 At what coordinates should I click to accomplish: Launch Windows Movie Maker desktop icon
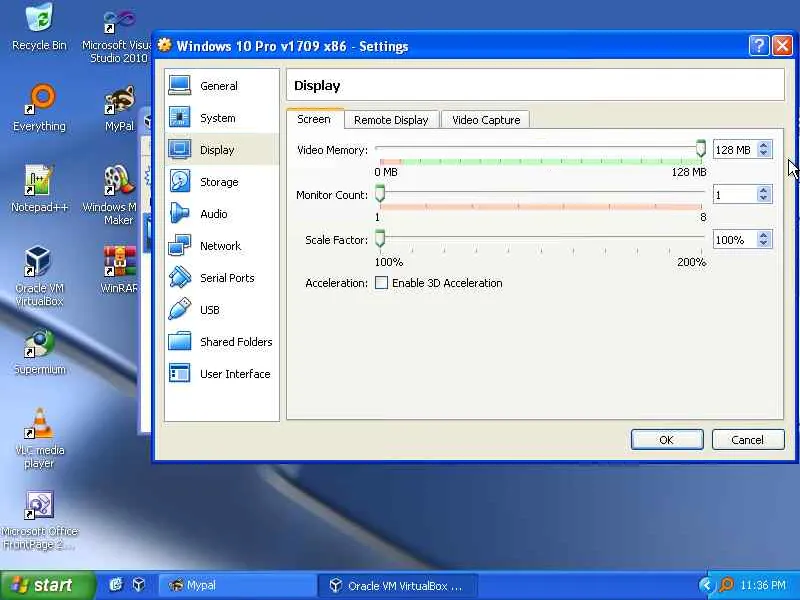coord(120,180)
